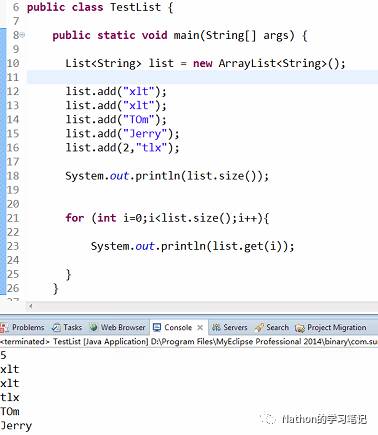Open the Web Browser tab
Image resolution: width=378 pixels, height=435 pixels.
[118, 328]
